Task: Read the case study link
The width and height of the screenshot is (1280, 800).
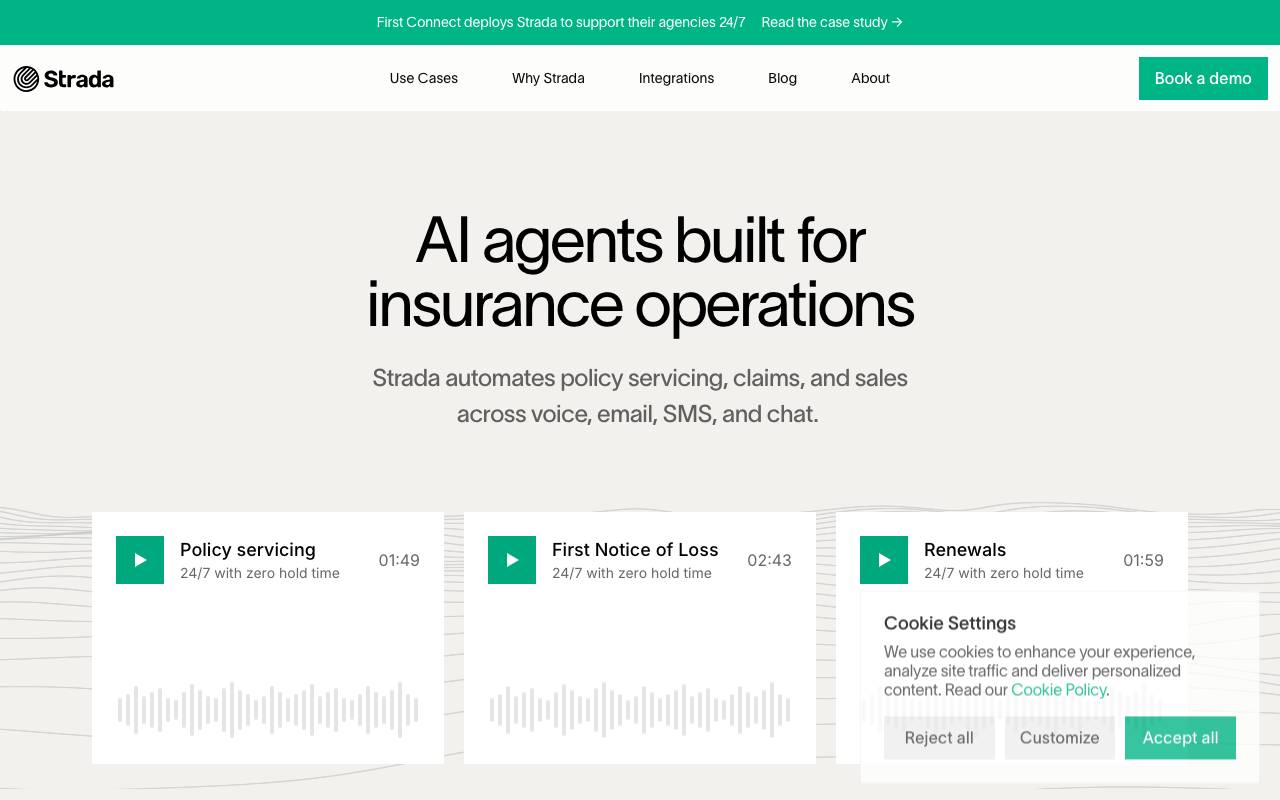Action: pyautogui.click(x=832, y=22)
